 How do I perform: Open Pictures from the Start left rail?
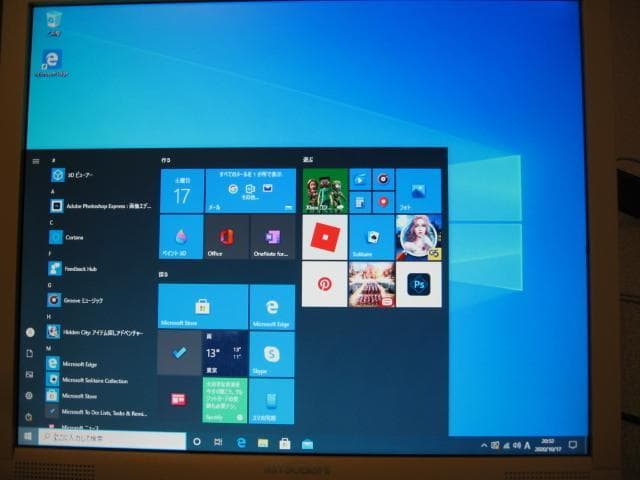pos(29,374)
